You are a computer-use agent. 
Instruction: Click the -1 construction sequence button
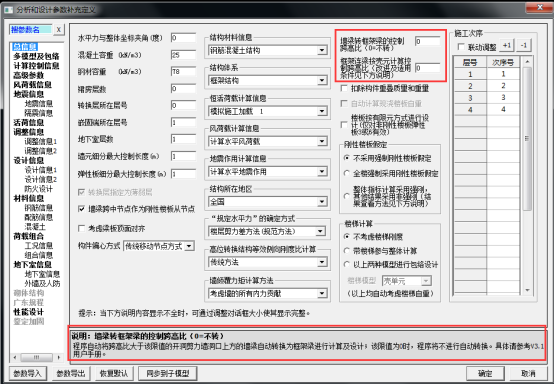pyautogui.click(x=524, y=46)
